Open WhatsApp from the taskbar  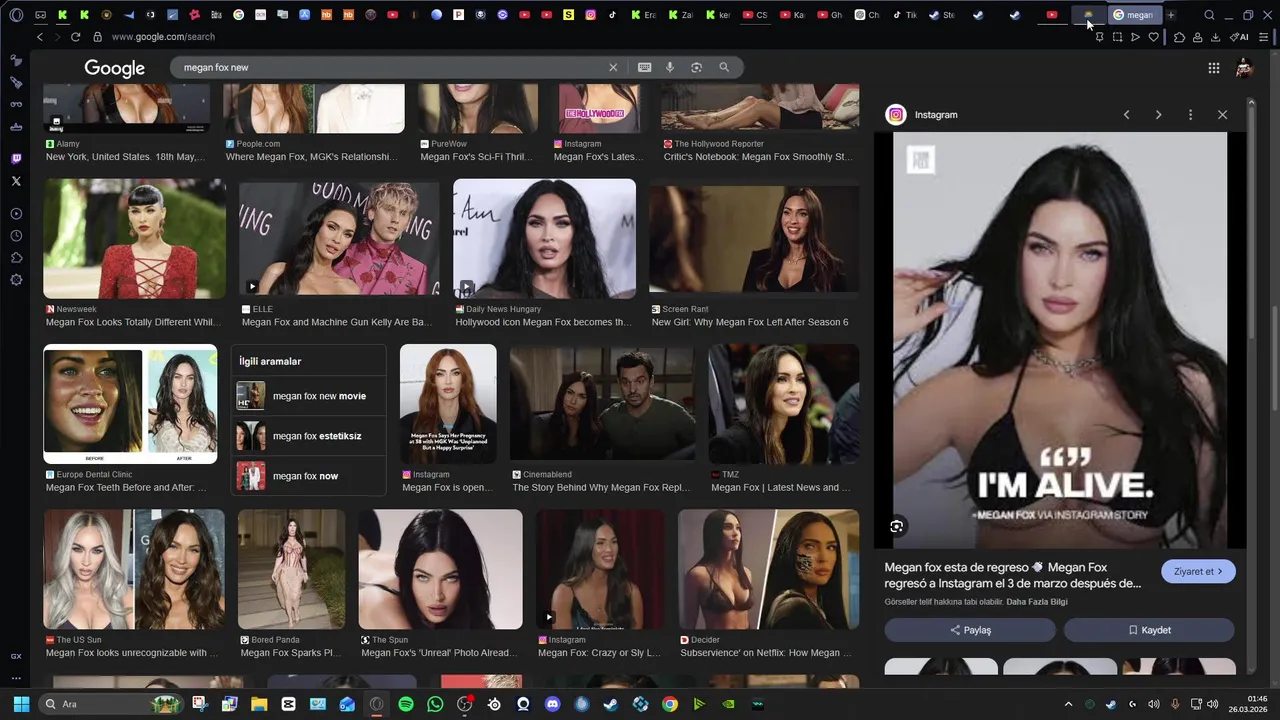point(435,704)
